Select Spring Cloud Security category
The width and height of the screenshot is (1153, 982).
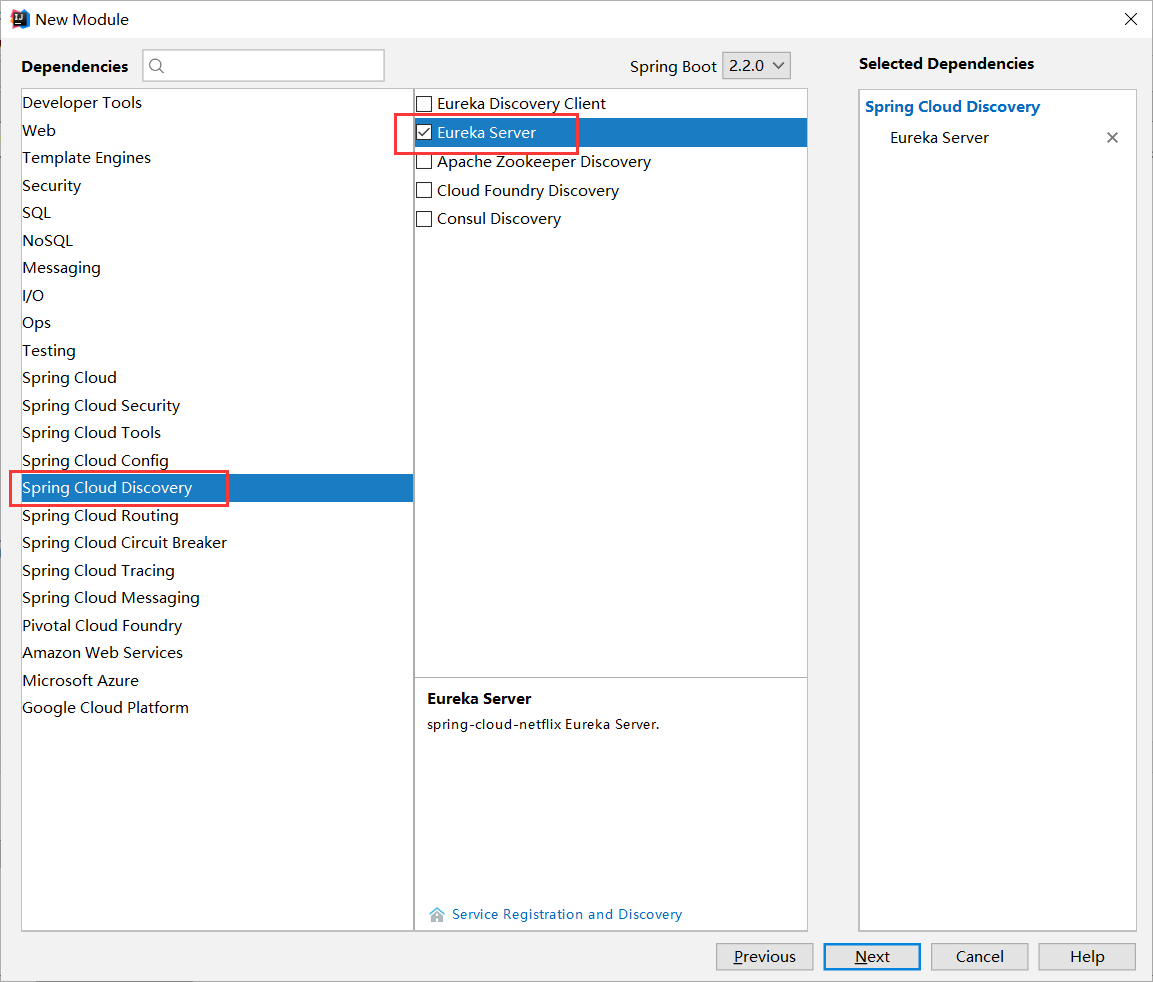217,405
